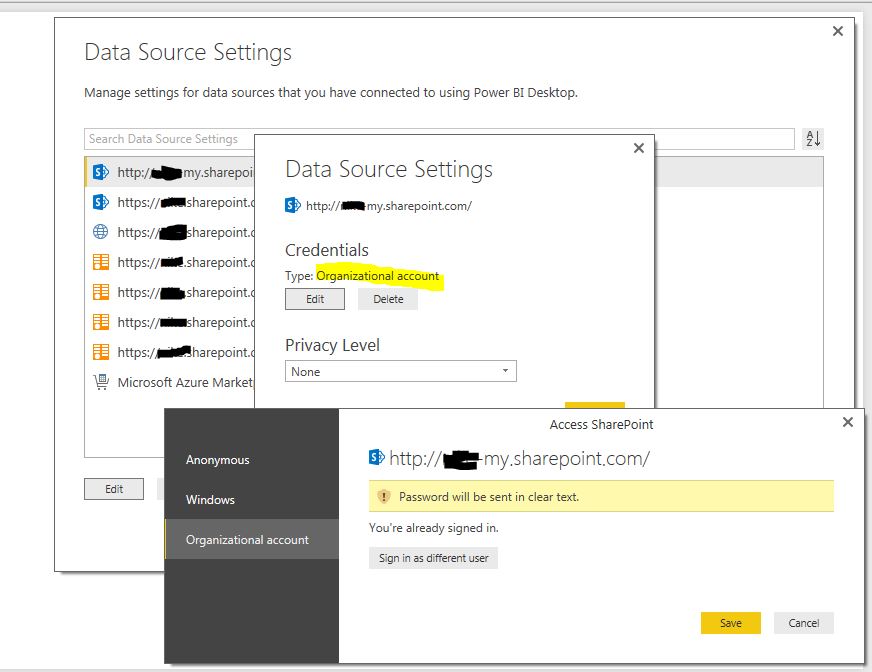Close the back Data Source Settings window
Viewport: 872px width, 672px height.
tap(838, 31)
